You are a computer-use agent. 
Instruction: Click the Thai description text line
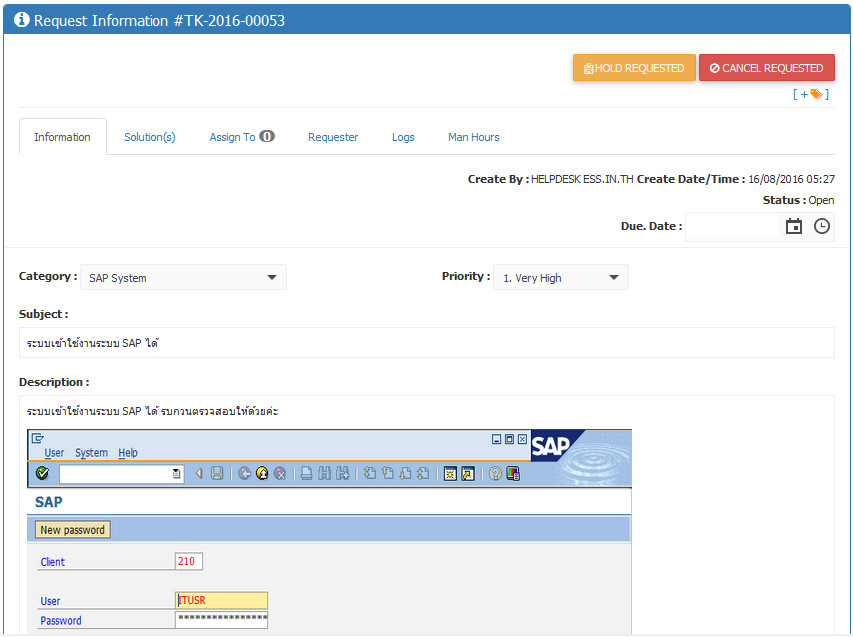point(152,411)
